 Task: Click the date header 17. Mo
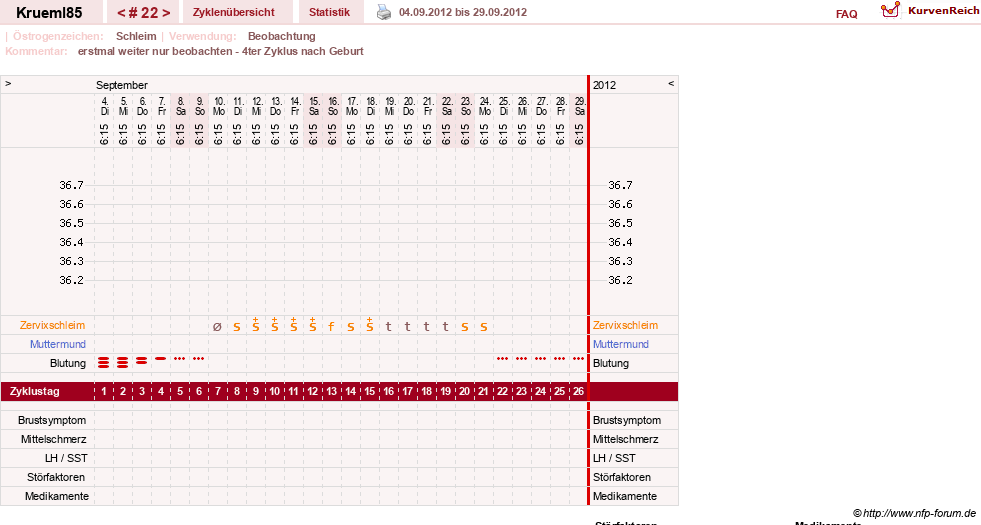tap(352, 106)
